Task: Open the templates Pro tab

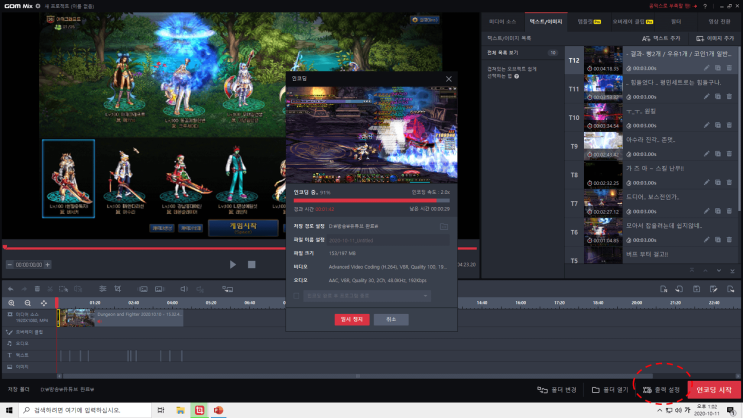Action: pos(589,22)
